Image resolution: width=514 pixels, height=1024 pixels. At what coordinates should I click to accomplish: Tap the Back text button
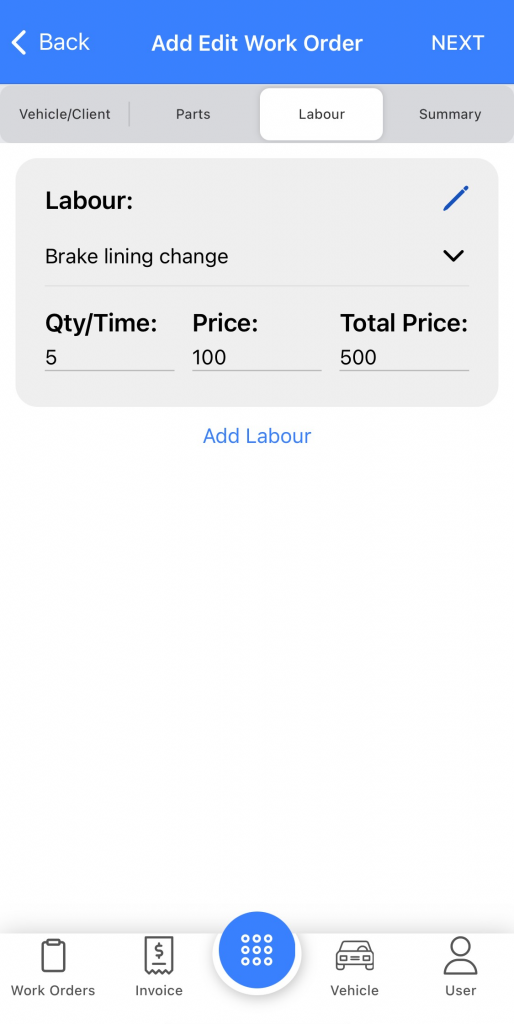(x=64, y=42)
